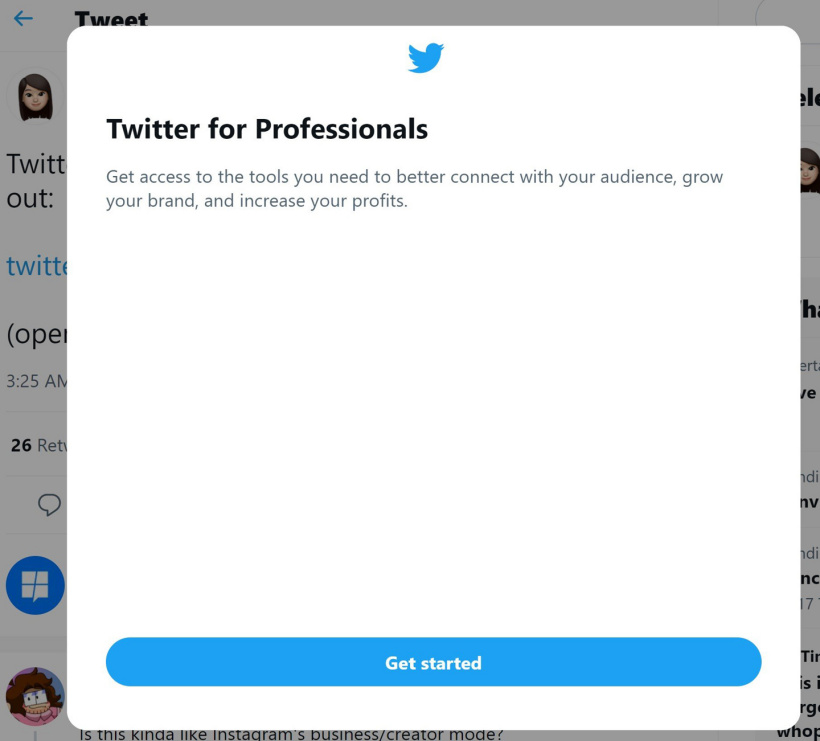This screenshot has height=741, width=820.
Task: View the 26 Retweets list
Action: tap(36, 445)
